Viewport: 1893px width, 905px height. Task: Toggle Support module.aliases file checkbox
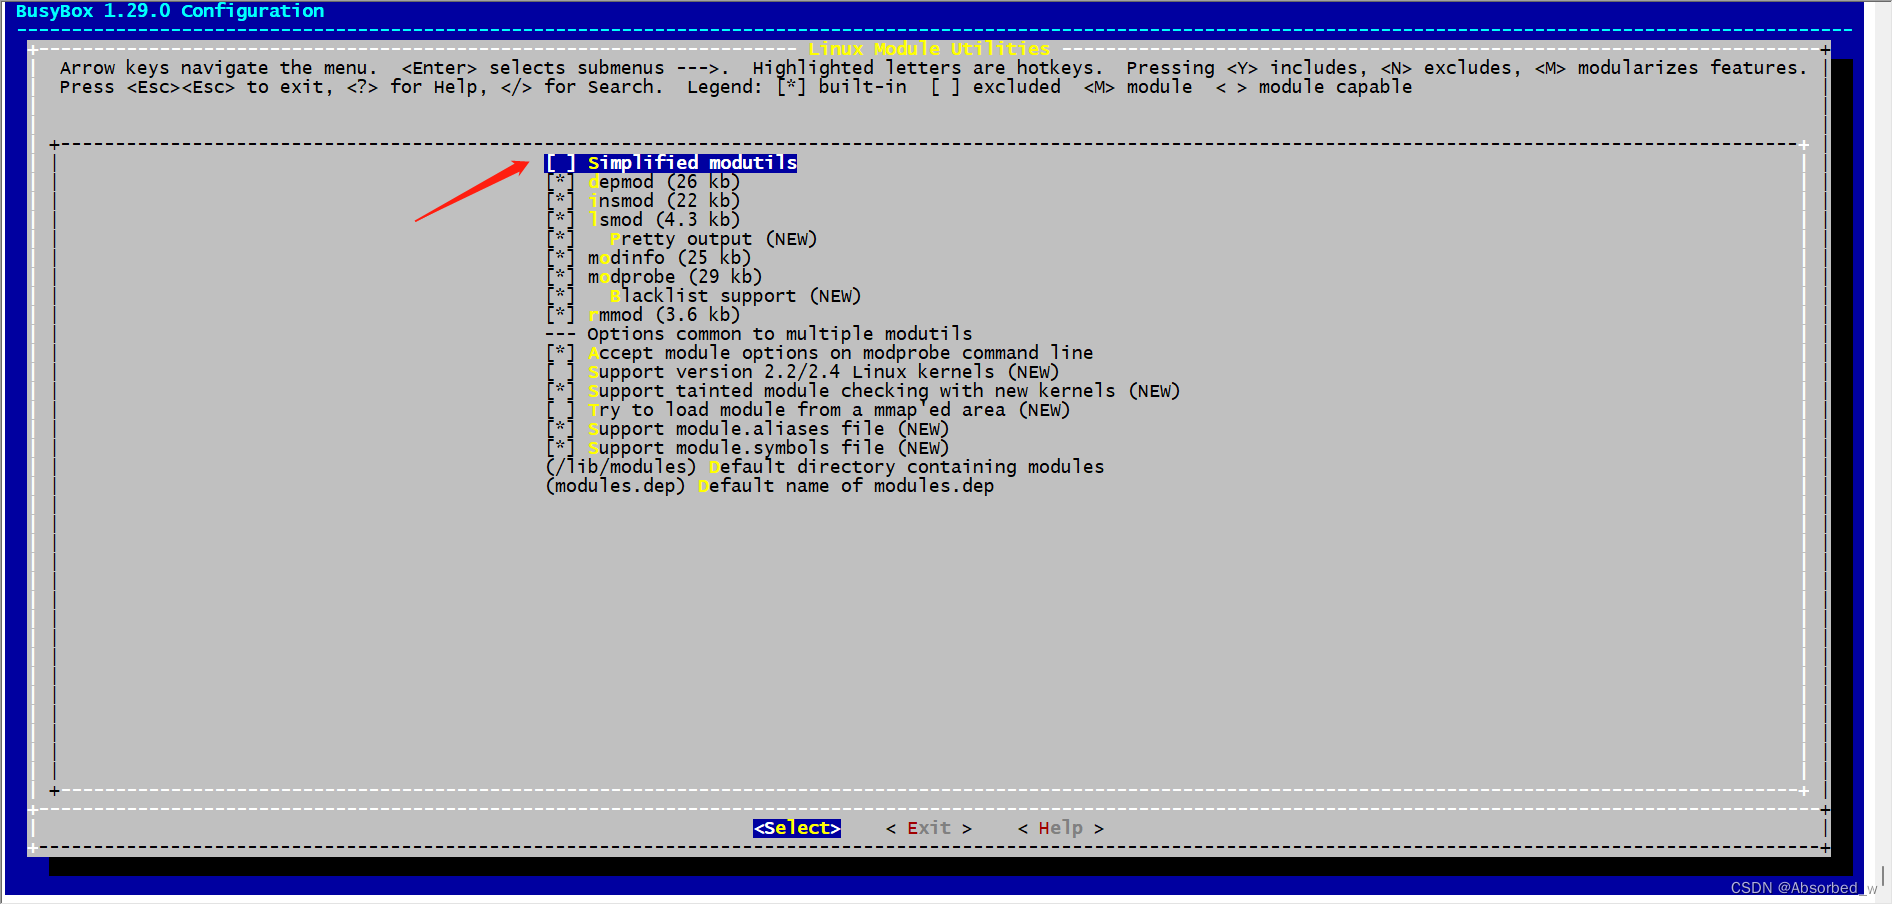(x=560, y=429)
